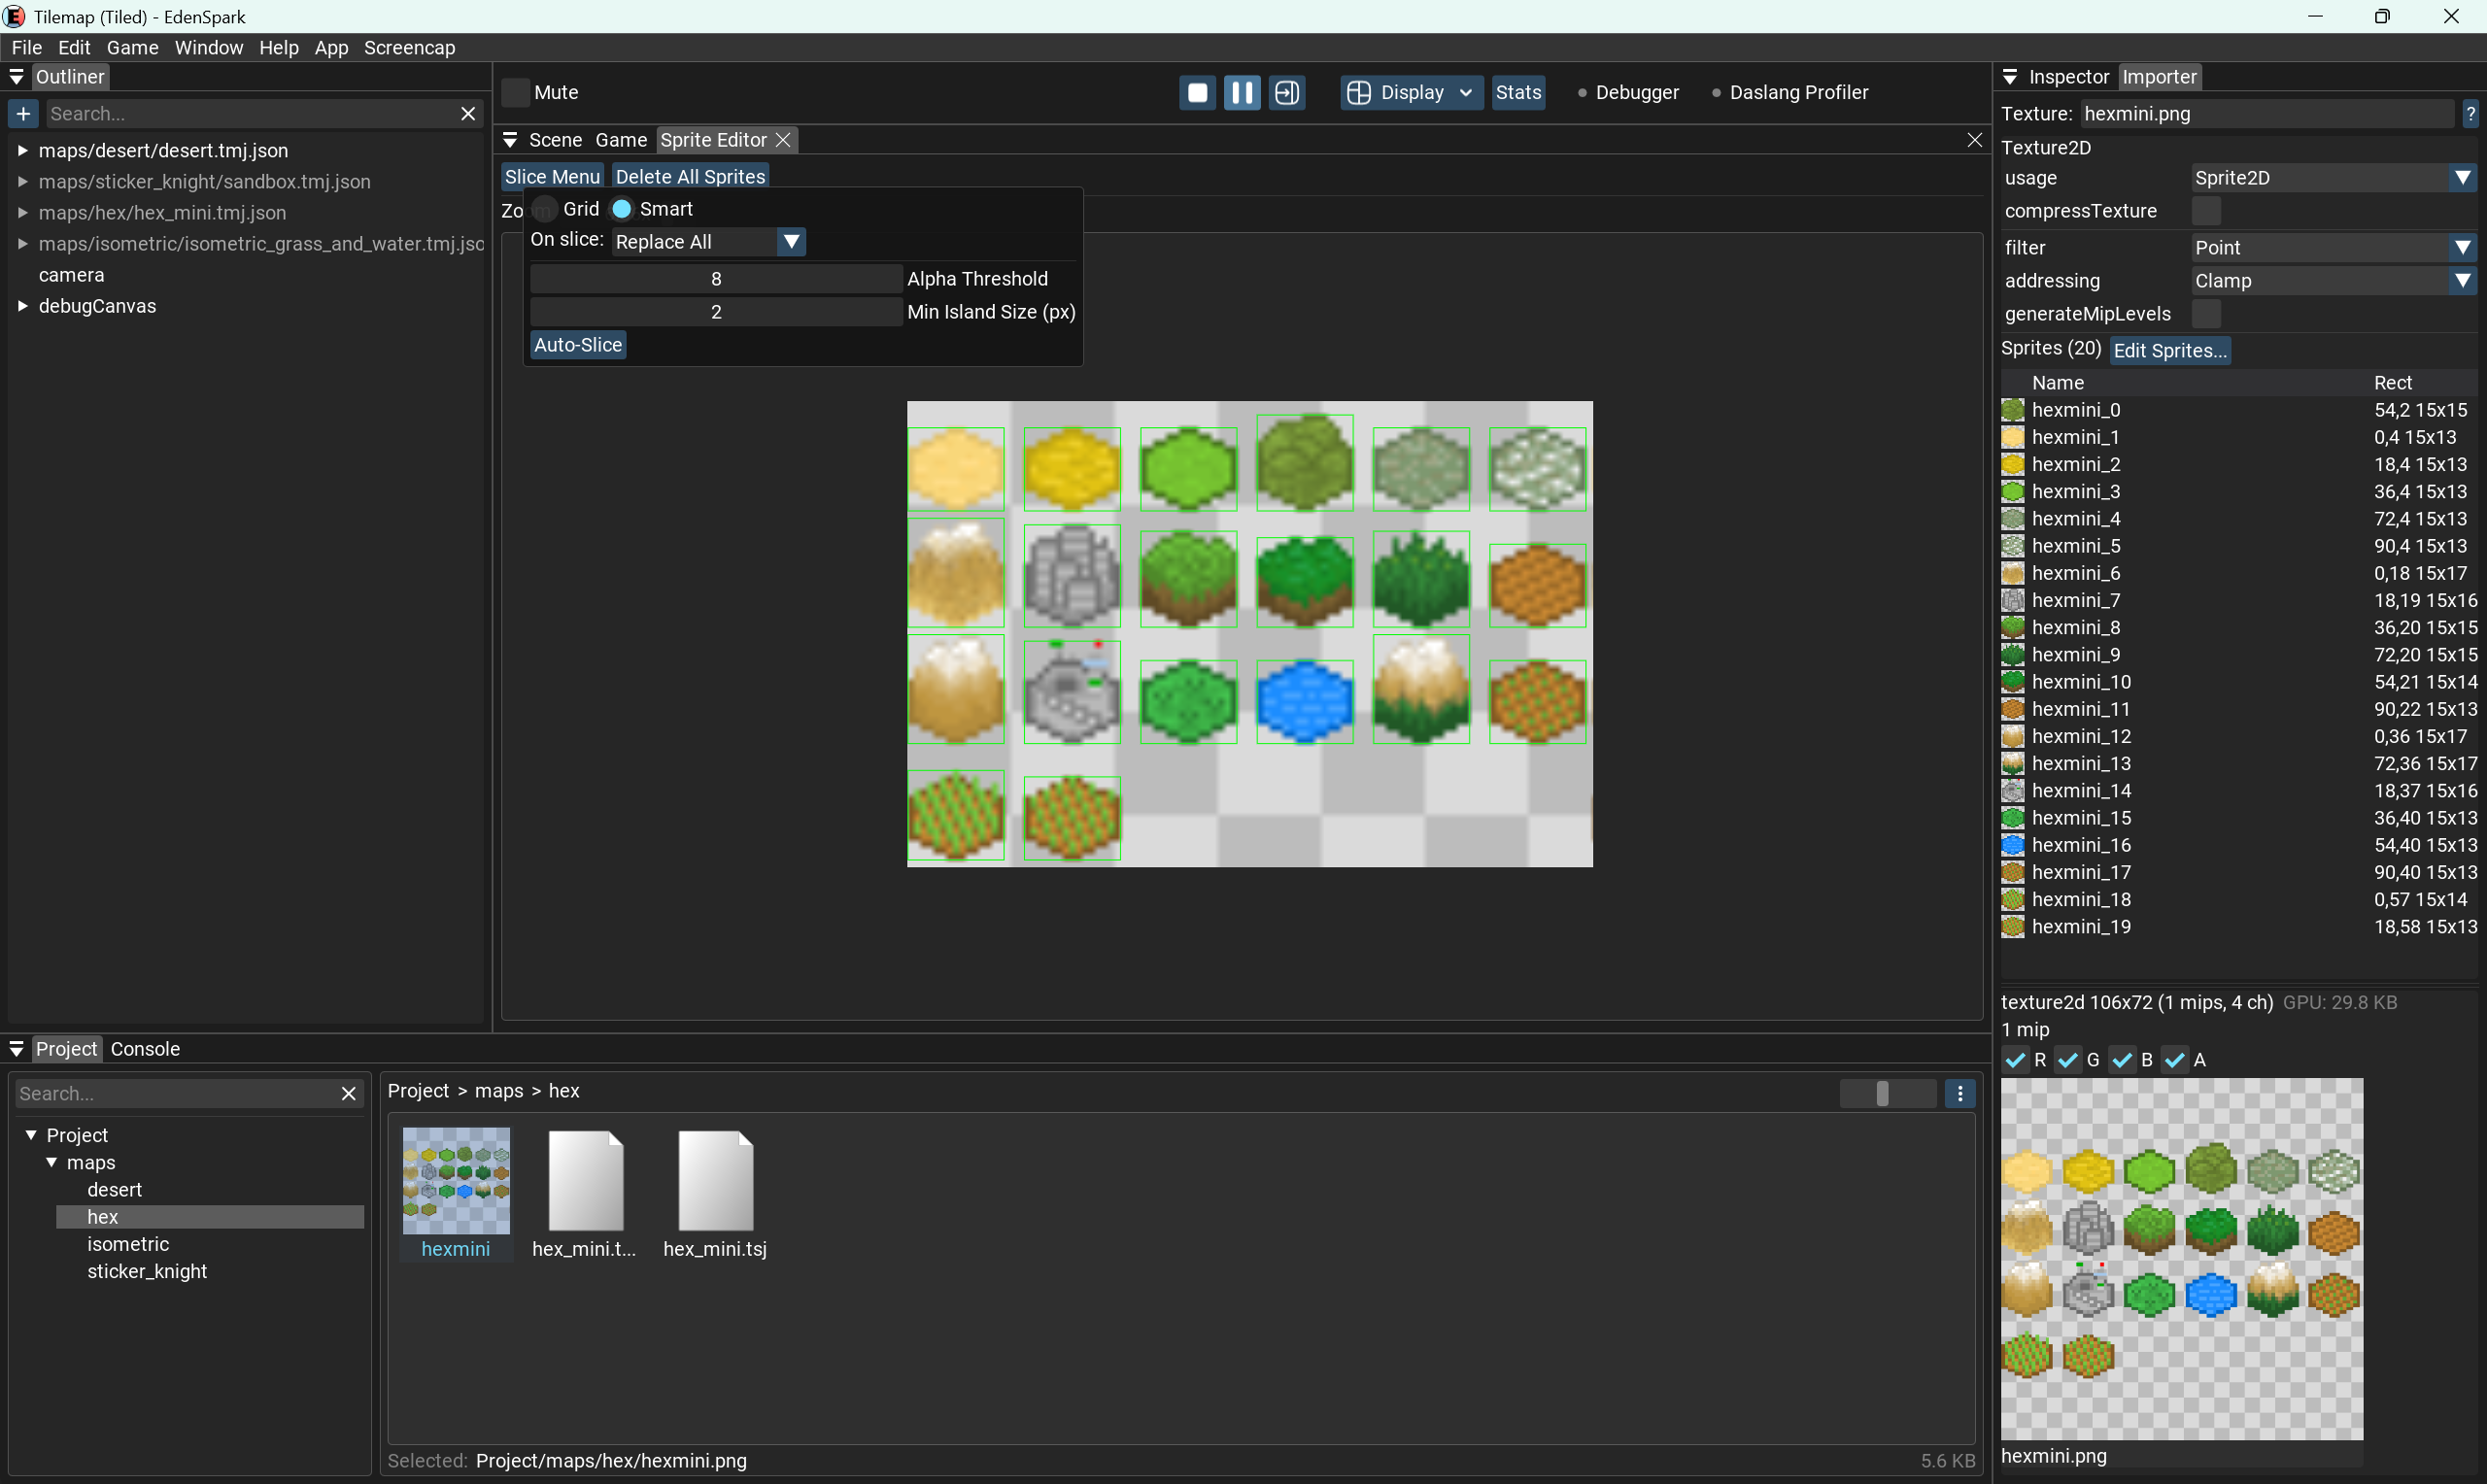Toggle the G channel checkbox
The image size is (2487, 1484).
click(2068, 1060)
